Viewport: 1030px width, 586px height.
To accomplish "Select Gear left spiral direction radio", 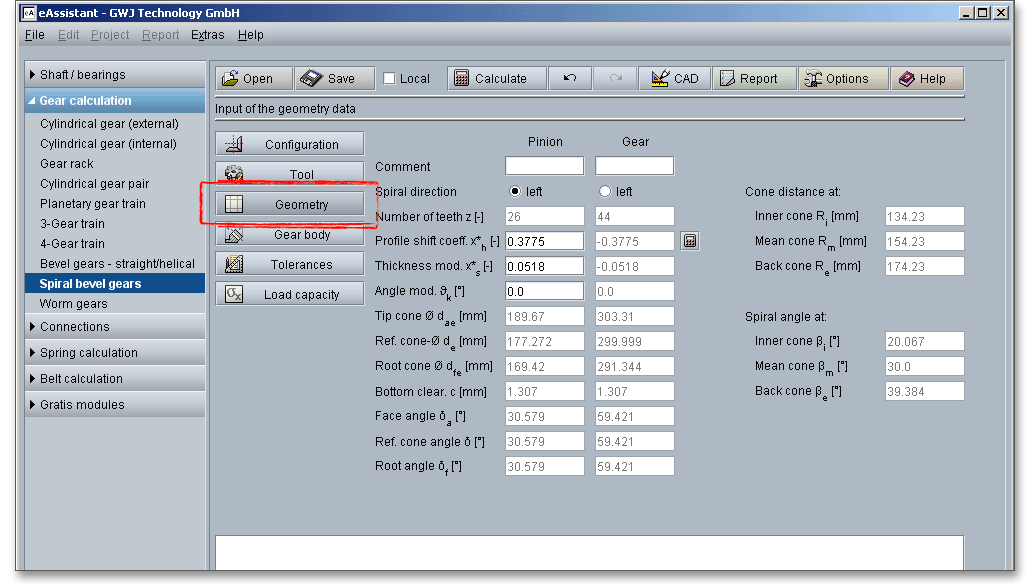I will click(x=604, y=192).
